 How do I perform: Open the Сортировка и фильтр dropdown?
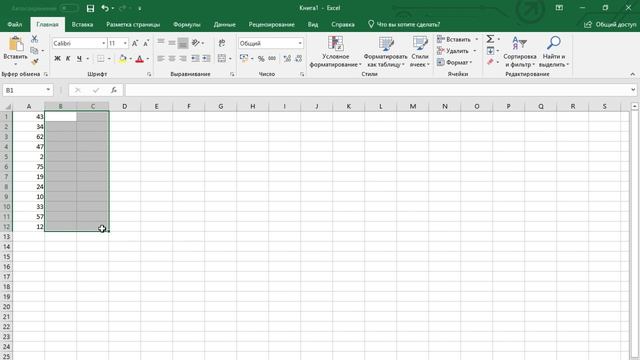point(520,52)
